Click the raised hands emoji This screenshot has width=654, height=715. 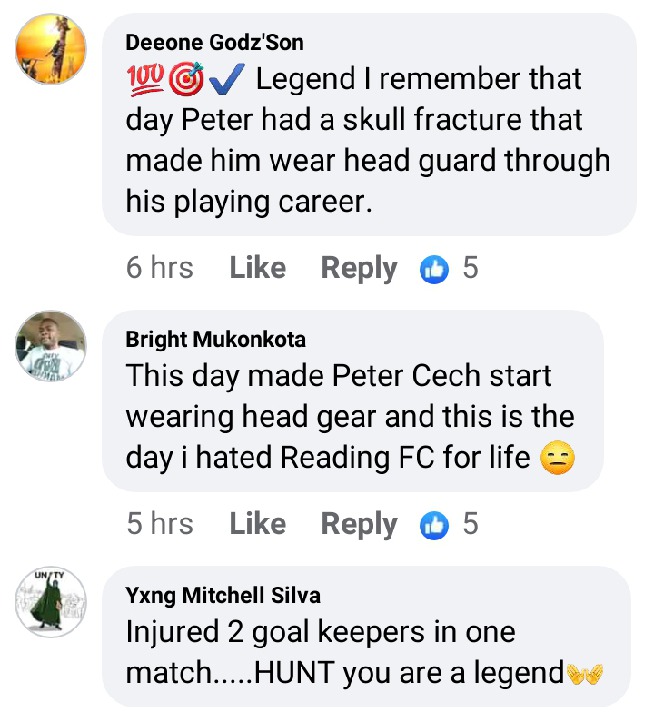(584, 674)
